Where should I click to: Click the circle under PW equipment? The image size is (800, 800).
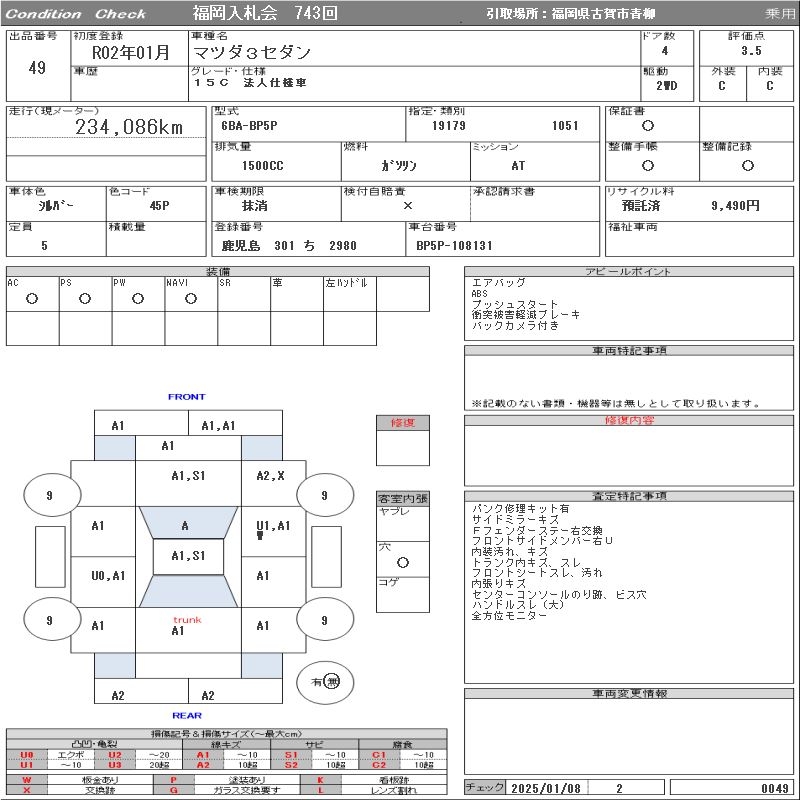(138, 298)
